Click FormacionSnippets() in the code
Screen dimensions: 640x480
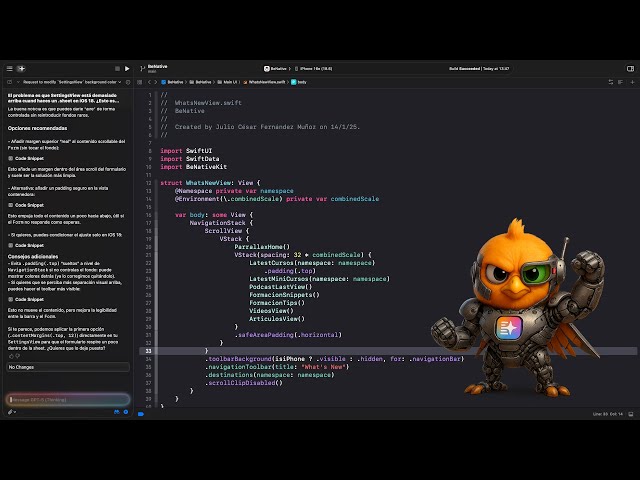click(x=284, y=295)
